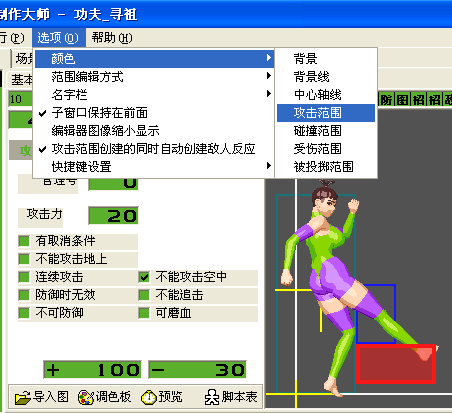Expand the 范围编辑方式 submenu arrow
The image size is (452, 413).
click(x=269, y=76)
